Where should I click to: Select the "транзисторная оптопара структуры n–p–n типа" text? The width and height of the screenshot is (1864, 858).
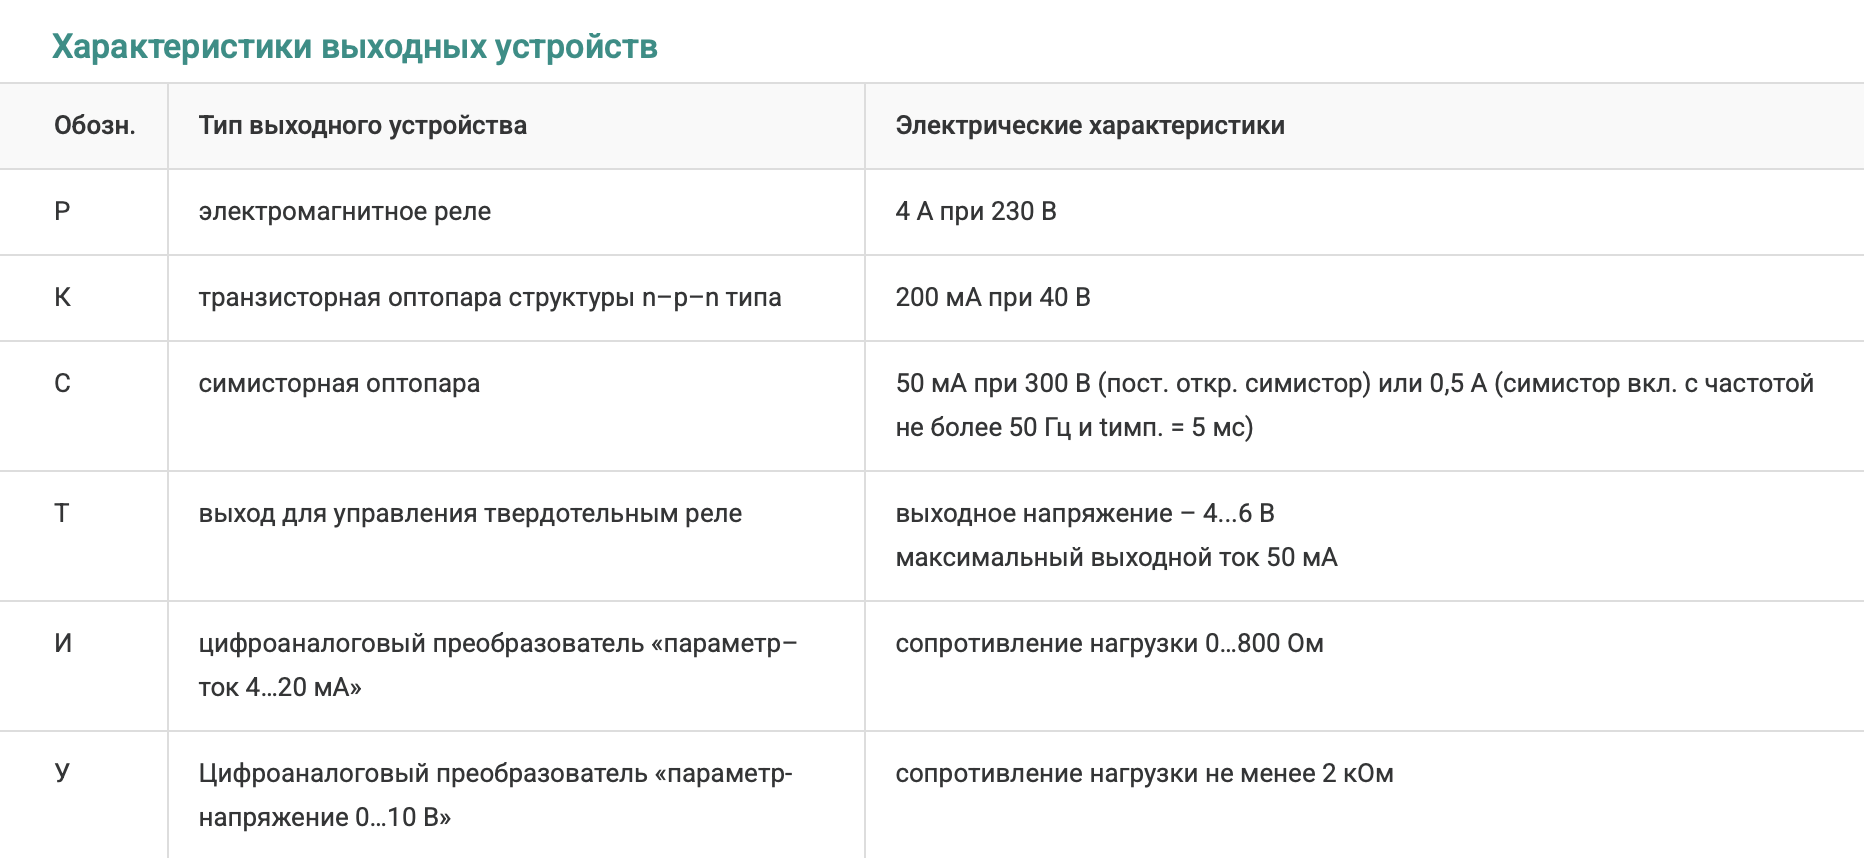click(x=489, y=298)
